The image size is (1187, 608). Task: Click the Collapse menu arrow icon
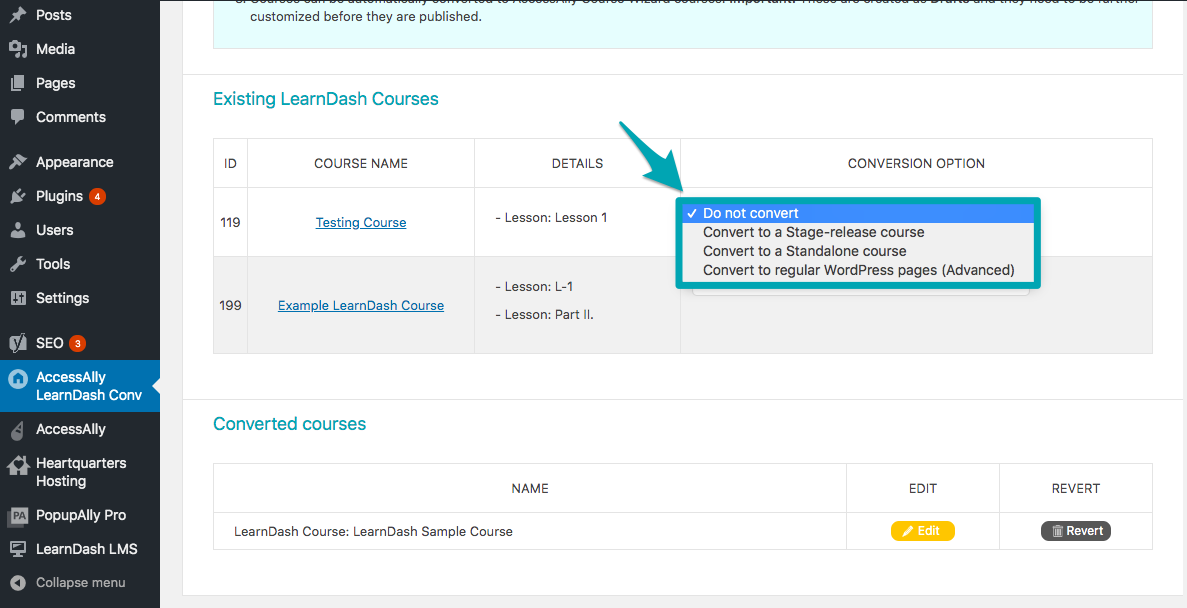[x=18, y=583]
